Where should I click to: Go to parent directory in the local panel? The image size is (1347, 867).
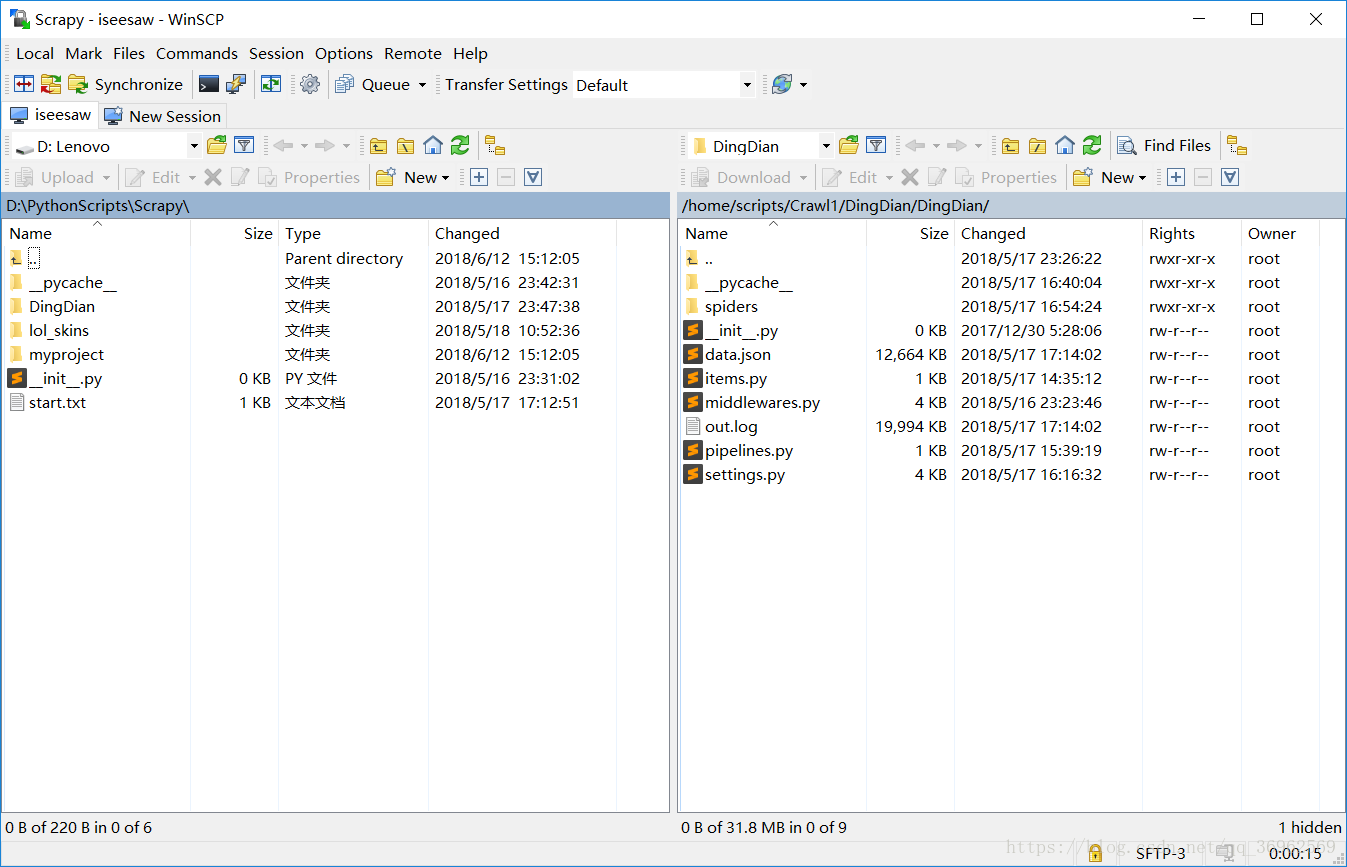[x=378, y=146]
